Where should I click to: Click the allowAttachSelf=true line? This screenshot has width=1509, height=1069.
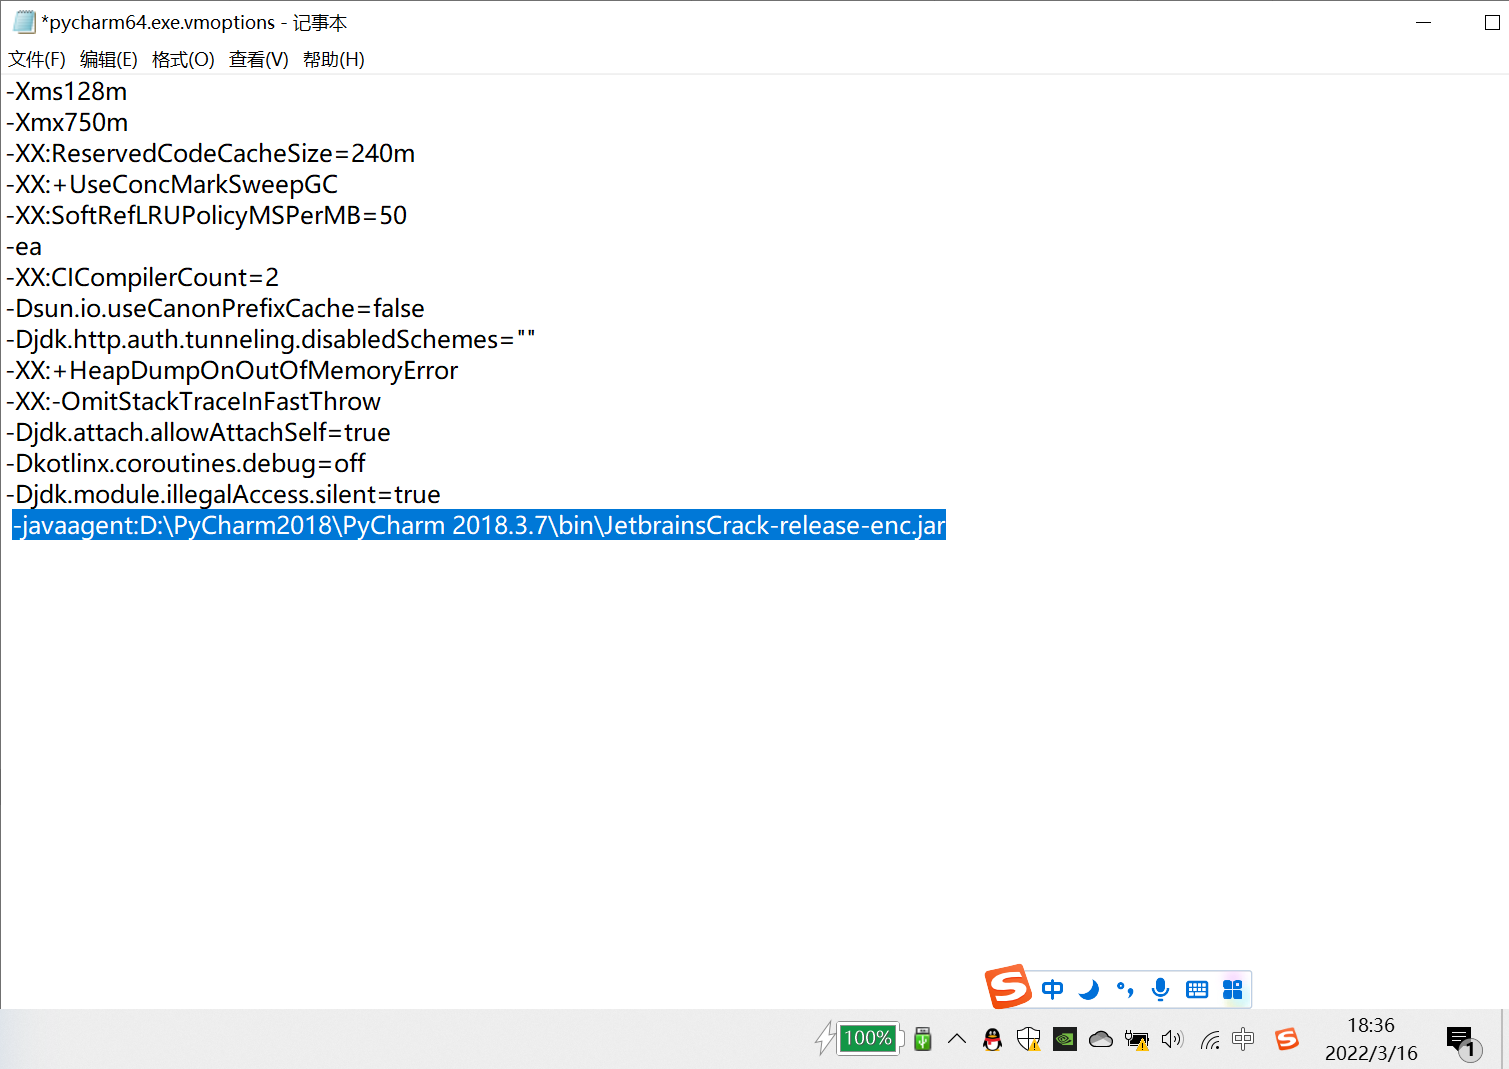click(x=199, y=432)
